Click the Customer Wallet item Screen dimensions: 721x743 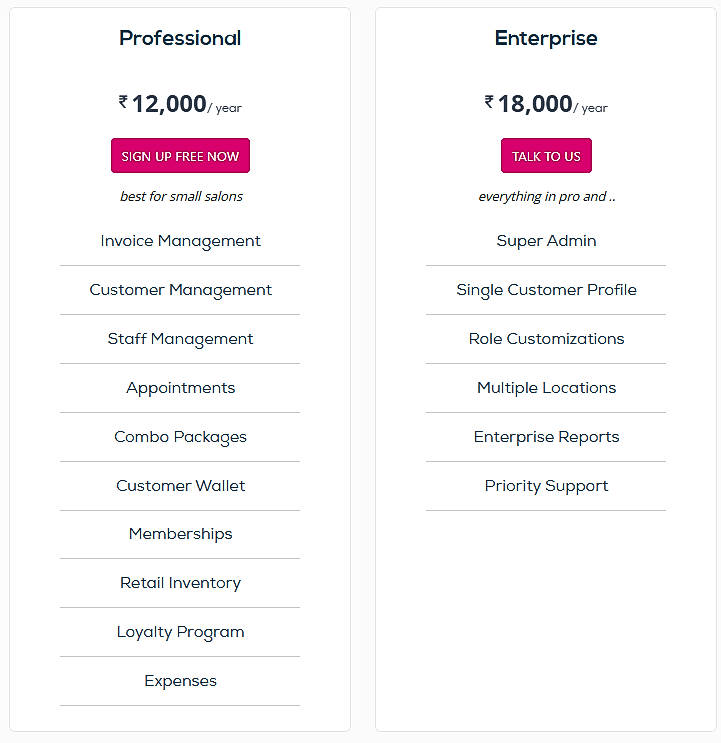pos(180,486)
